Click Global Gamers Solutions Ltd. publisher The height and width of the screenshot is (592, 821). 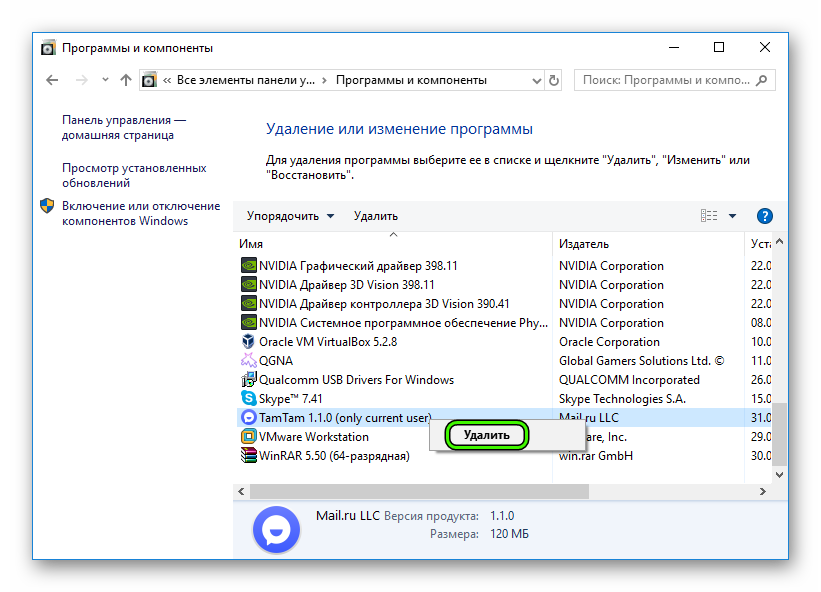[641, 361]
